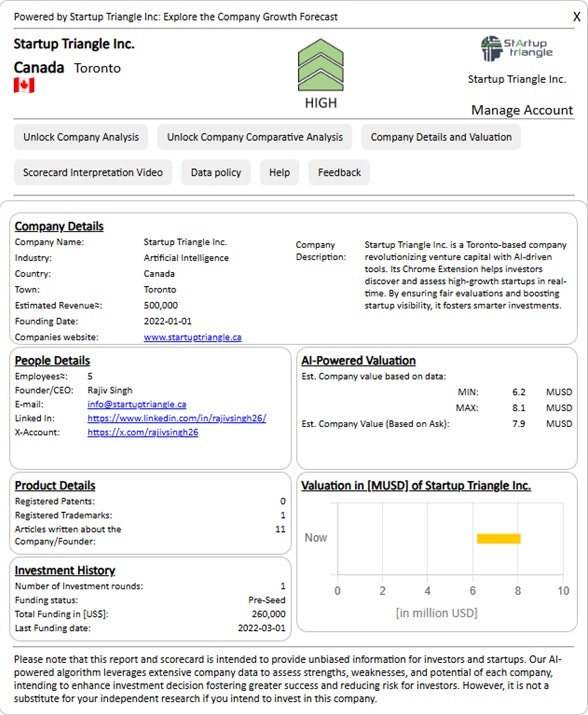Click the AI-Powered Valuation heading

358,360
